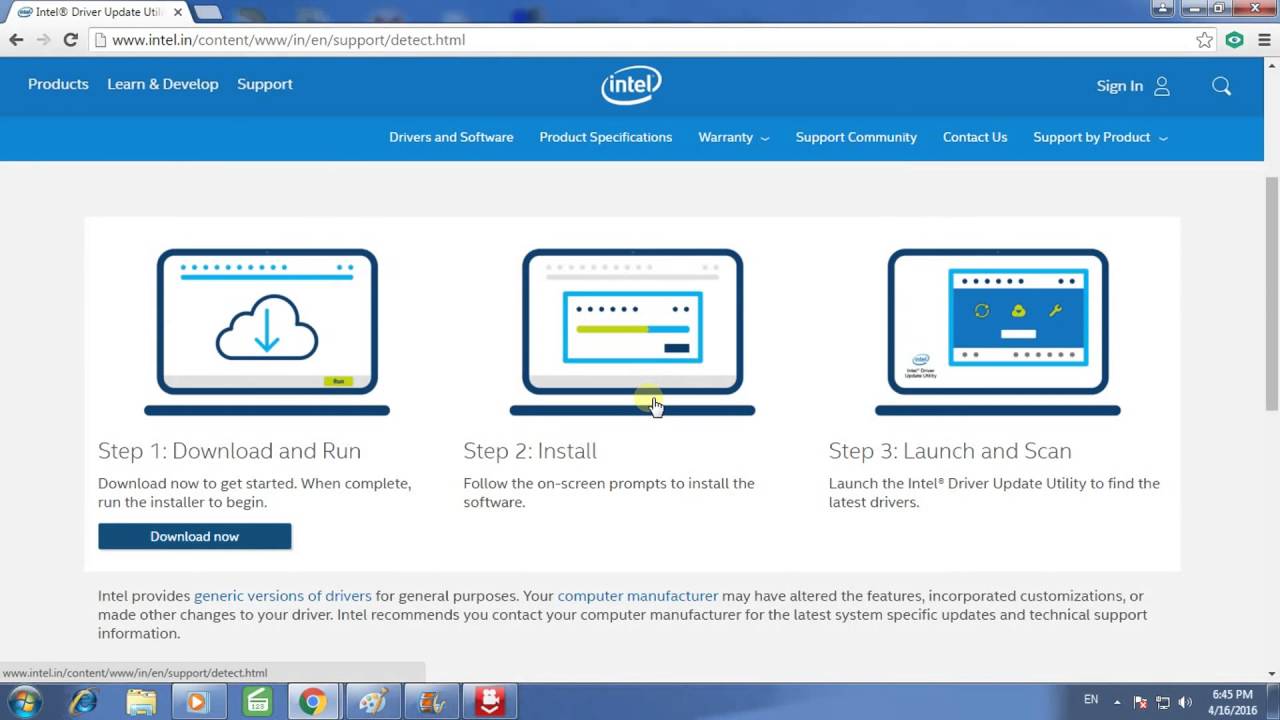Open generic versions of drivers link
This screenshot has width=1280, height=720.
[x=283, y=595]
